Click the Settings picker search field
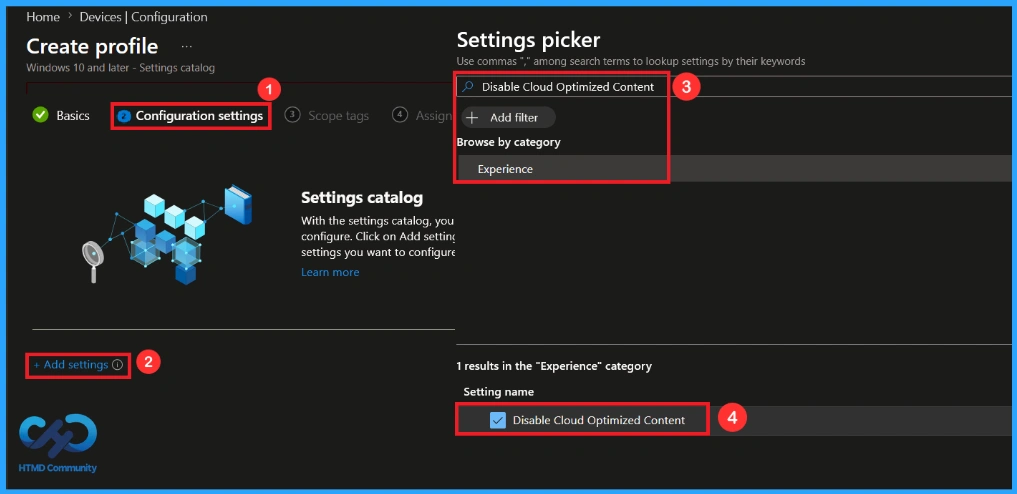Image resolution: width=1017 pixels, height=494 pixels. tap(736, 87)
